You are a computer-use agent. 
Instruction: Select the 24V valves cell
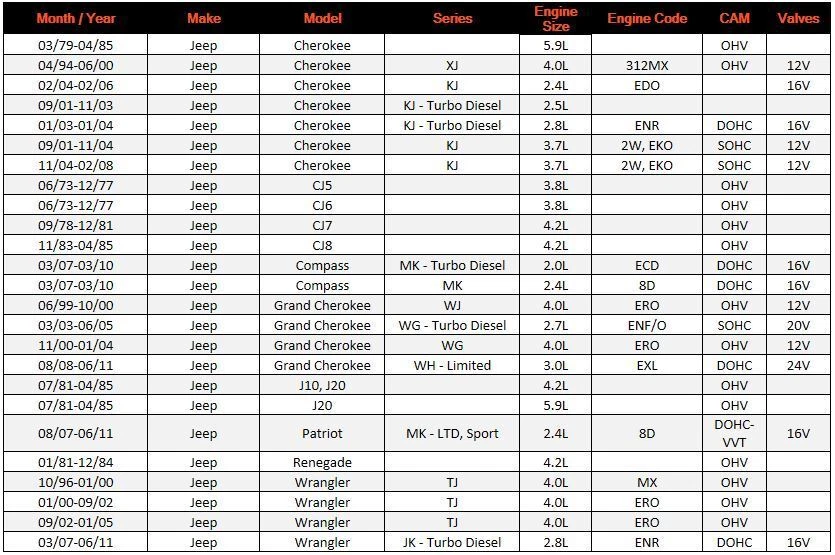point(798,365)
